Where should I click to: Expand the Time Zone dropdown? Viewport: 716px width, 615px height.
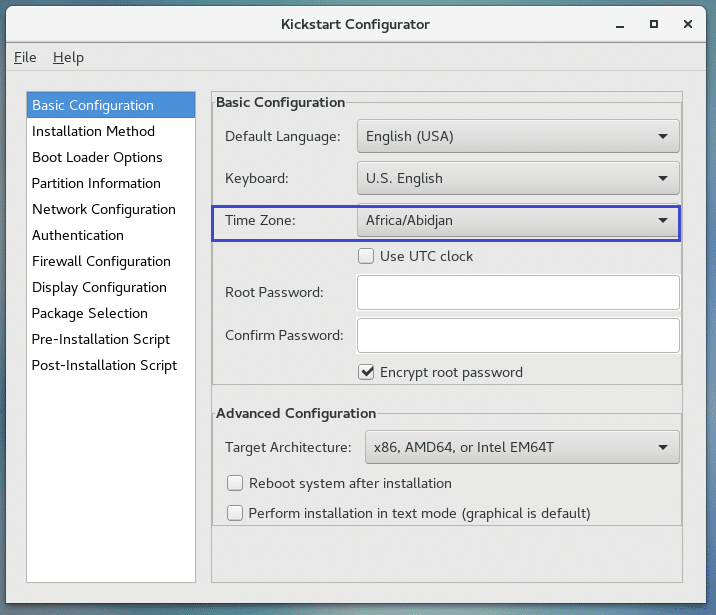point(517,220)
